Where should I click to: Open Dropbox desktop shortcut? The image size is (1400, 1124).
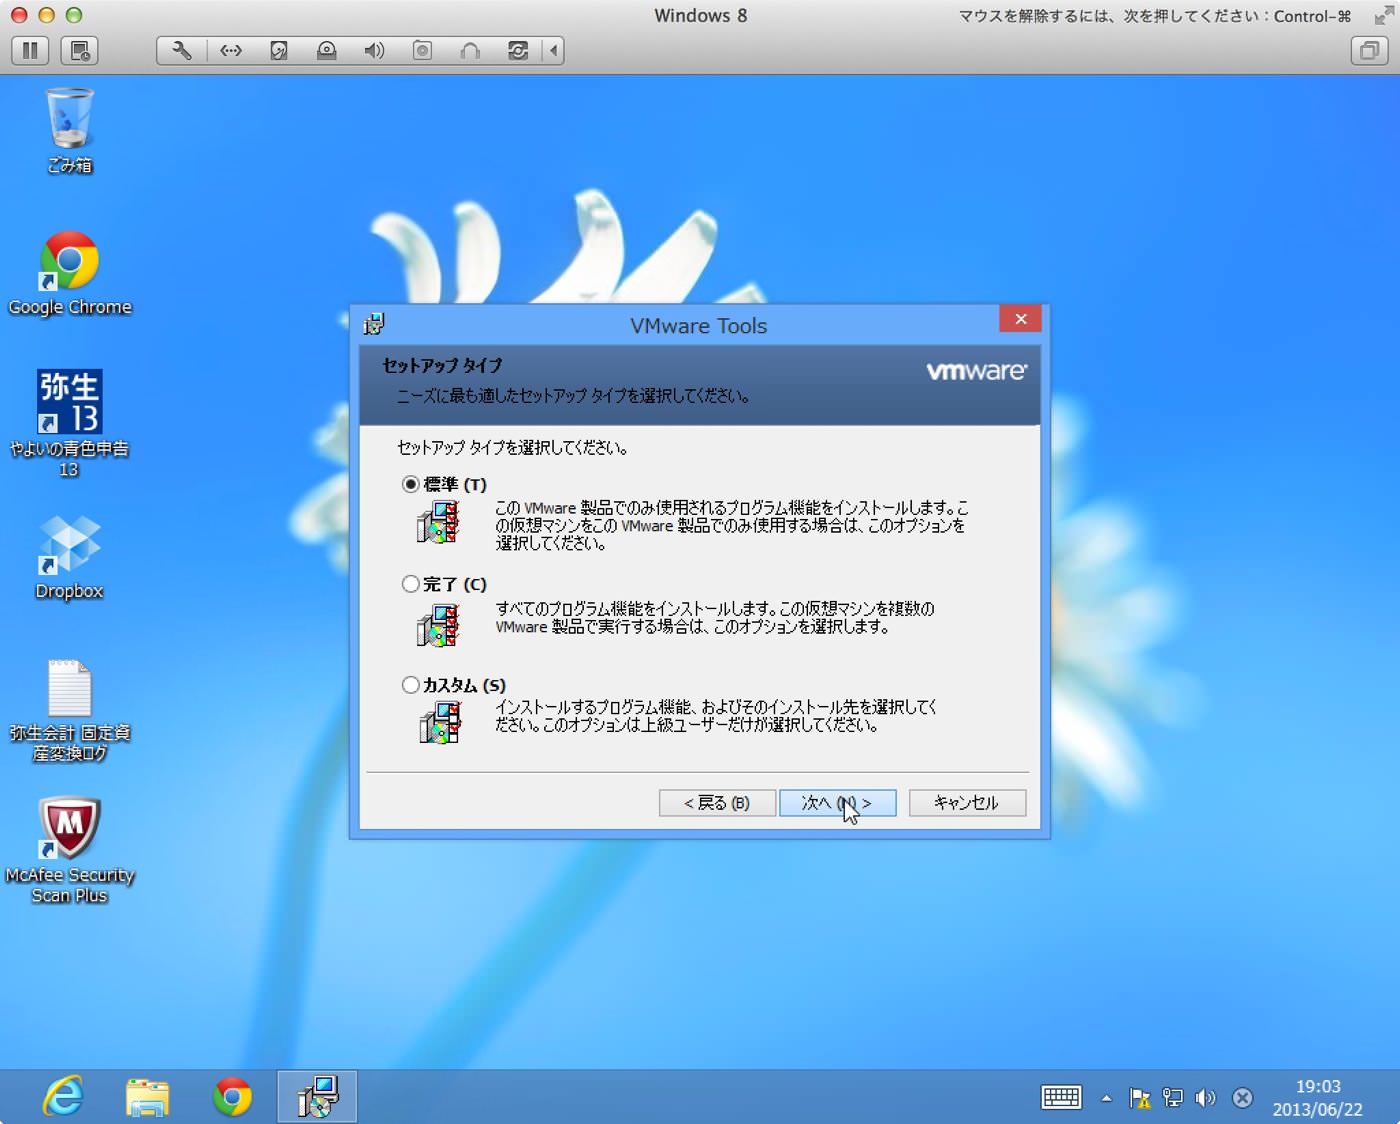[69, 557]
